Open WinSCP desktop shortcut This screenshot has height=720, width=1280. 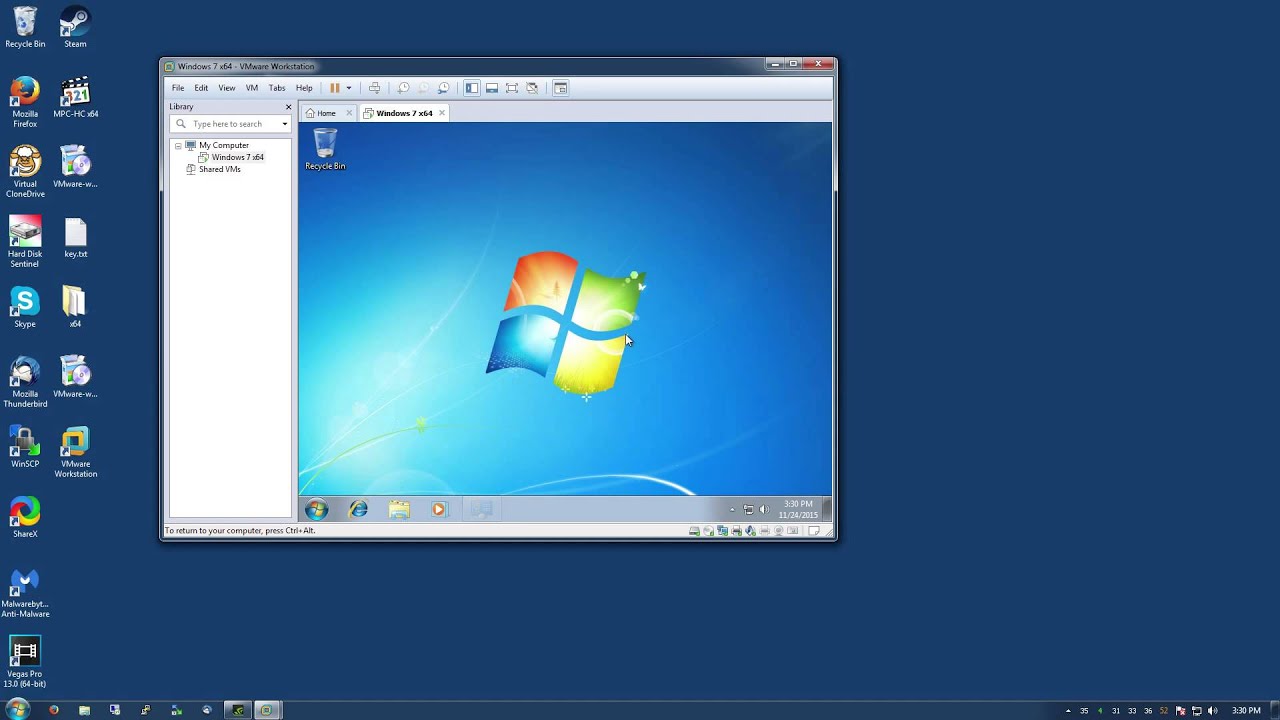pos(25,447)
